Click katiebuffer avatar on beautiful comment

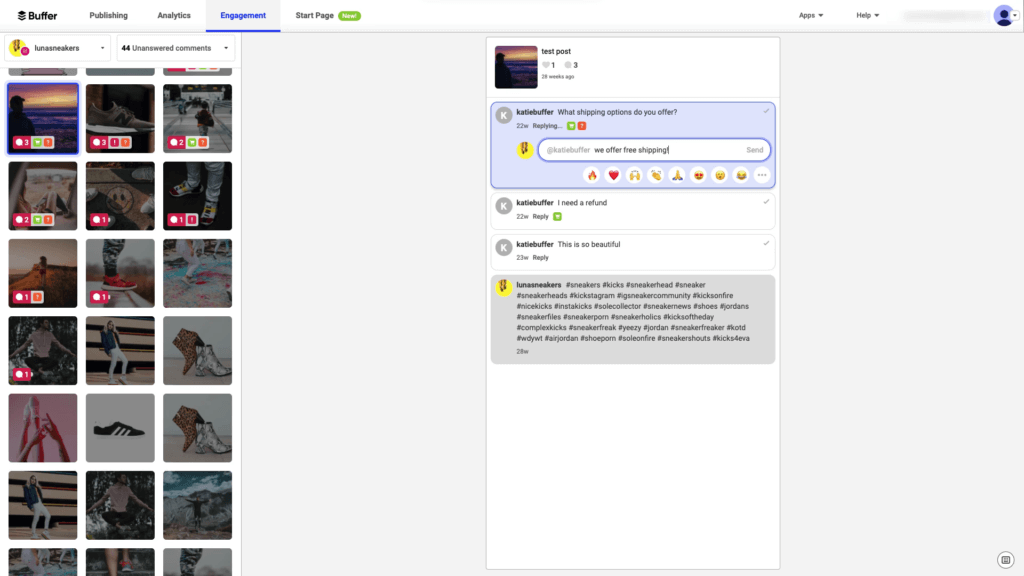click(x=504, y=248)
